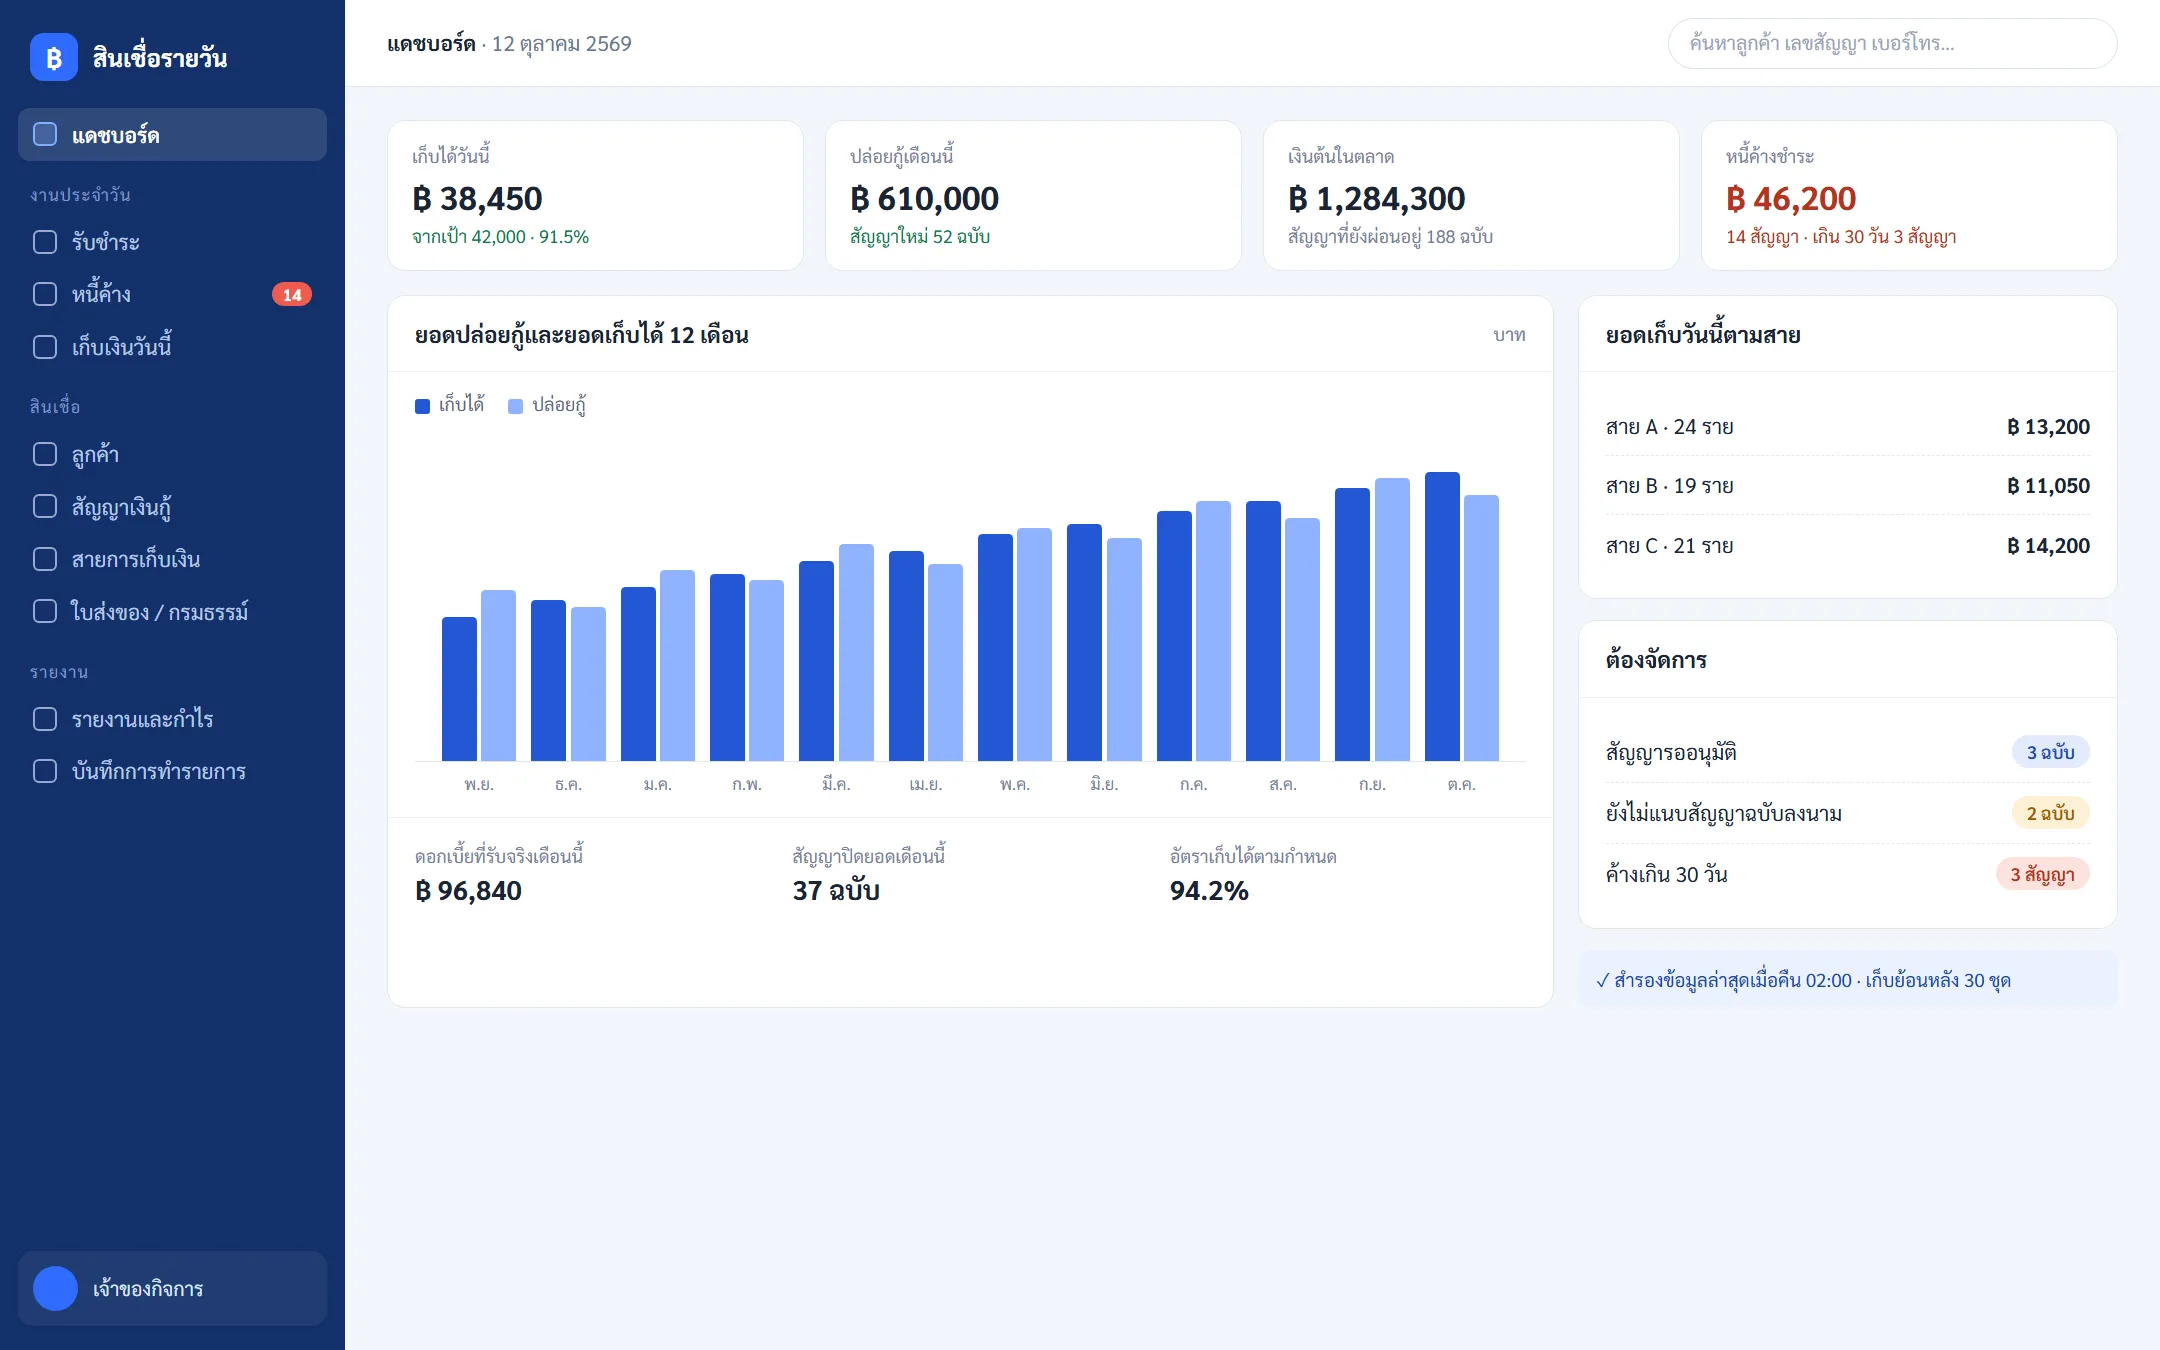
Task: Click the icon beside สัญญาเงินกู้
Action: coord(45,506)
